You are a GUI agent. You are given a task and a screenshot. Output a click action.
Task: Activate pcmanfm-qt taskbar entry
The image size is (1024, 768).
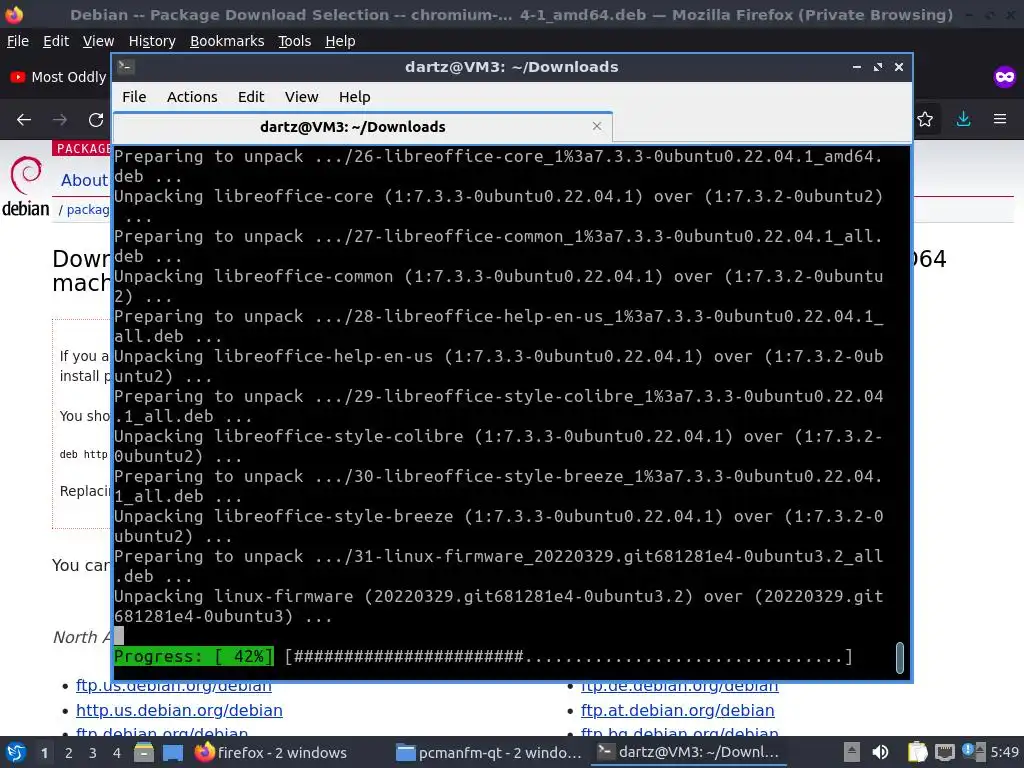(489, 752)
